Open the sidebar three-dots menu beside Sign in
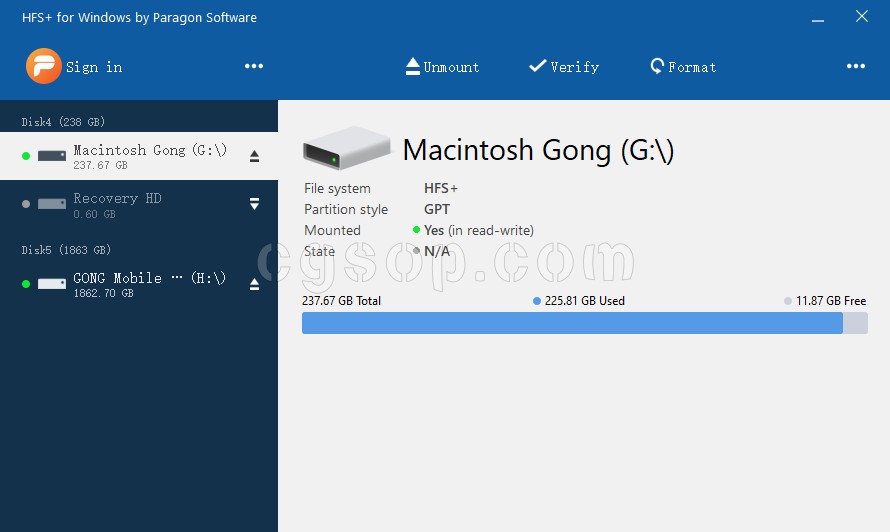 [254, 66]
